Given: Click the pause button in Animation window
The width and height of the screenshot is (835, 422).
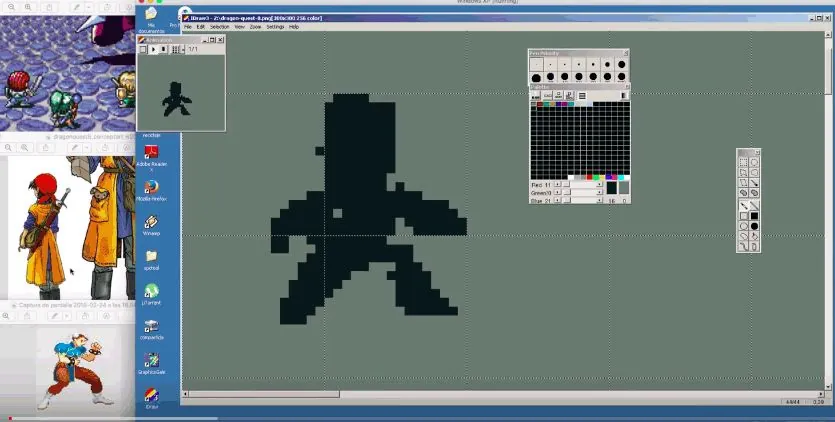Looking at the screenshot, I should pos(163,49).
